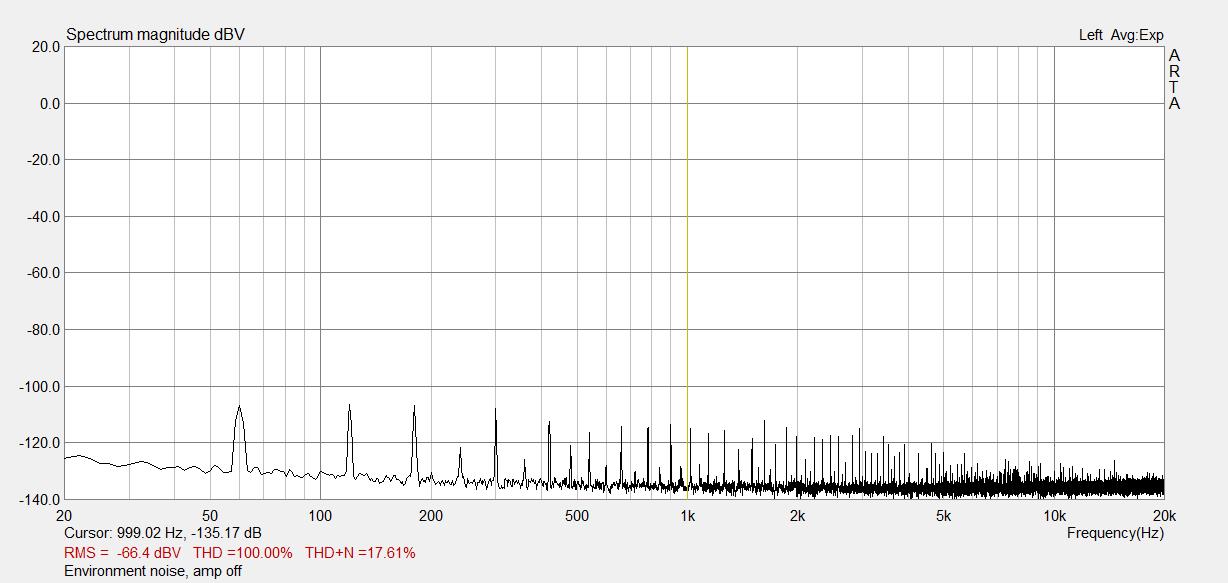This screenshot has height=583, width=1228.
Task: Click the 1k frequency axis label
Action: [x=687, y=516]
